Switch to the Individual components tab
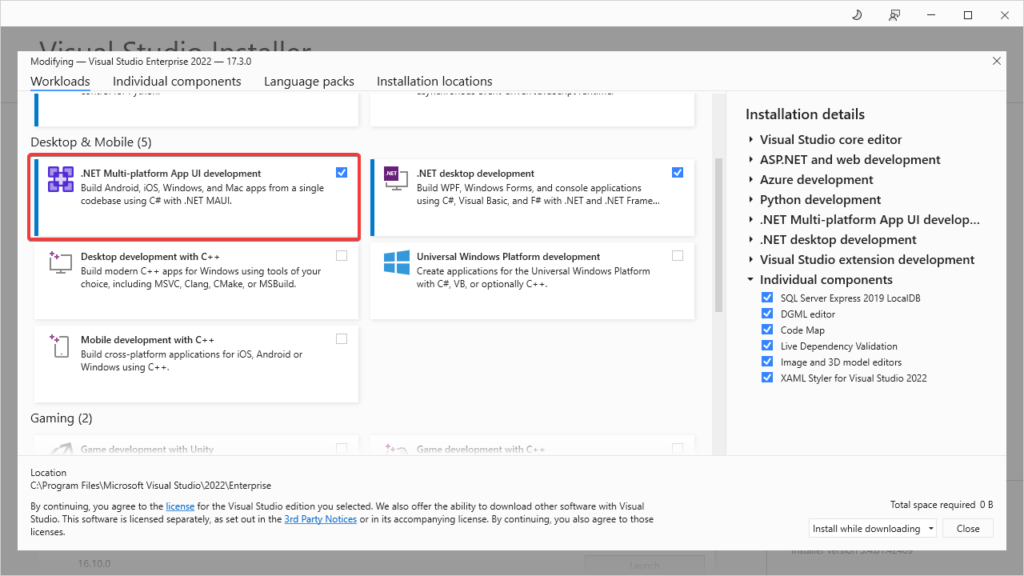Screen dimensions: 1024x576 [x=177, y=81]
